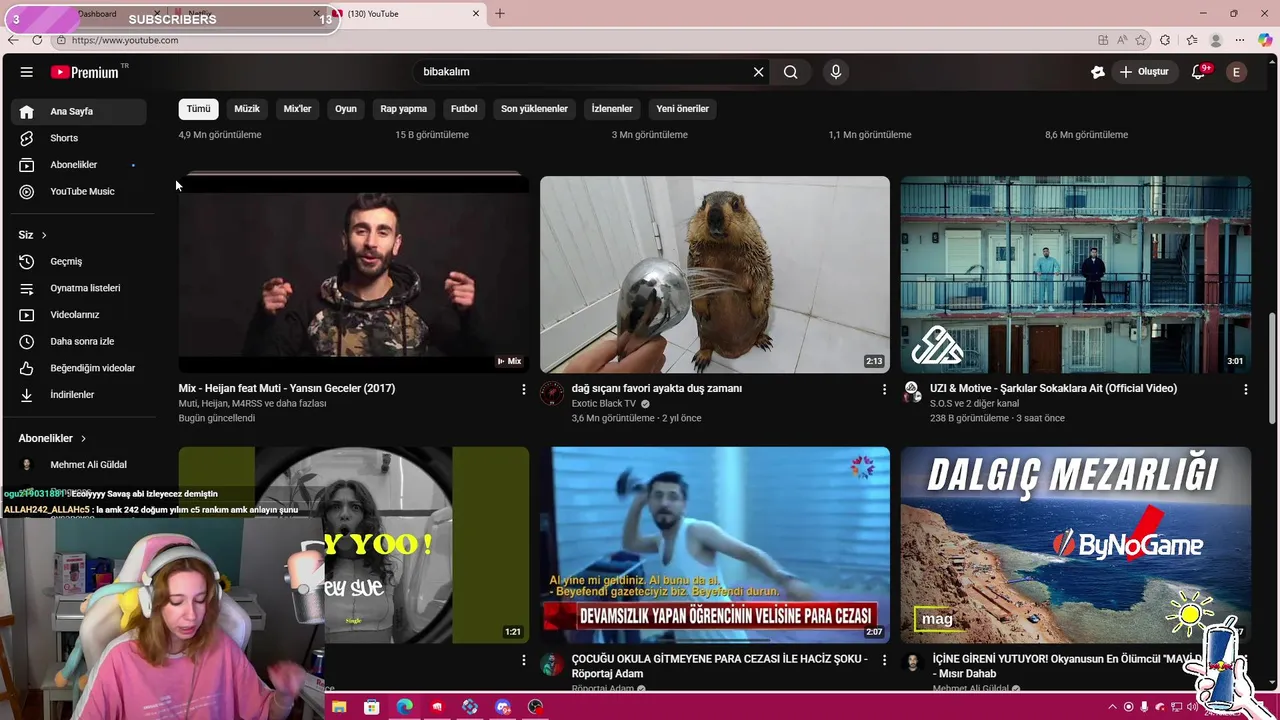The height and width of the screenshot is (720, 1280).
Task: Click the icon left of Oluştur
Action: 1097,72
